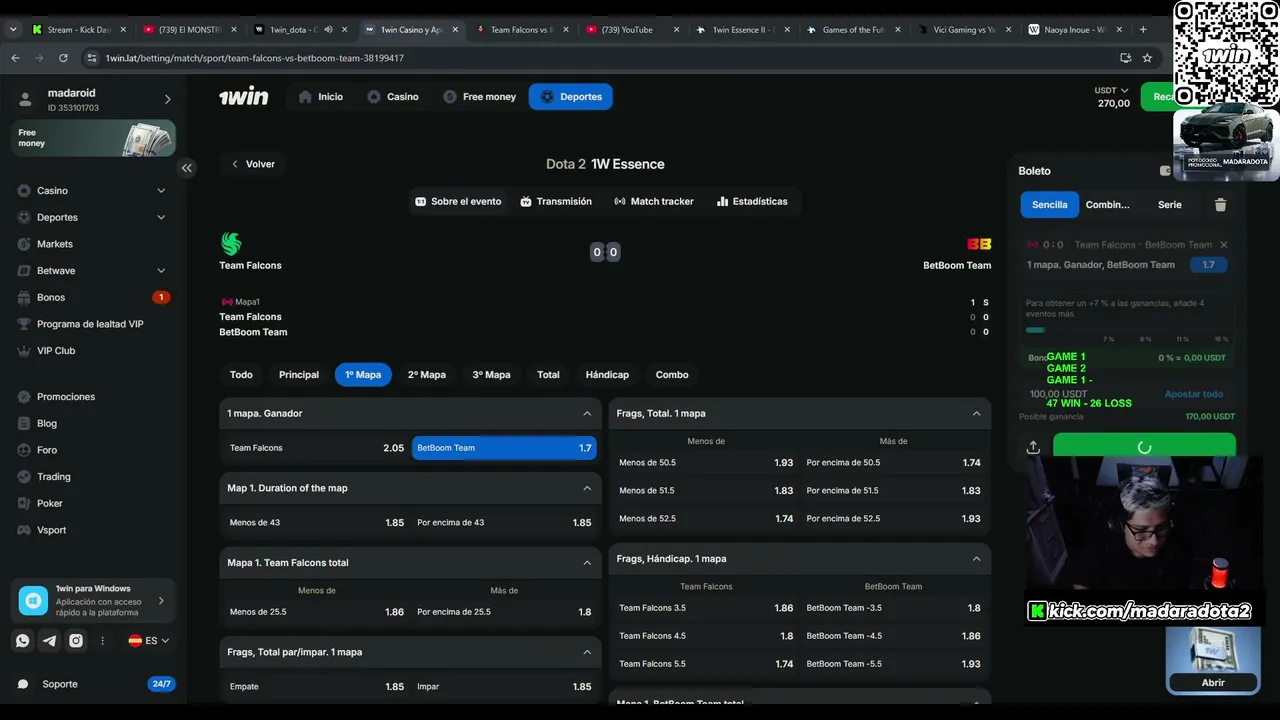Open Inicio in the top navigation
1280x720 pixels.
tap(321, 97)
